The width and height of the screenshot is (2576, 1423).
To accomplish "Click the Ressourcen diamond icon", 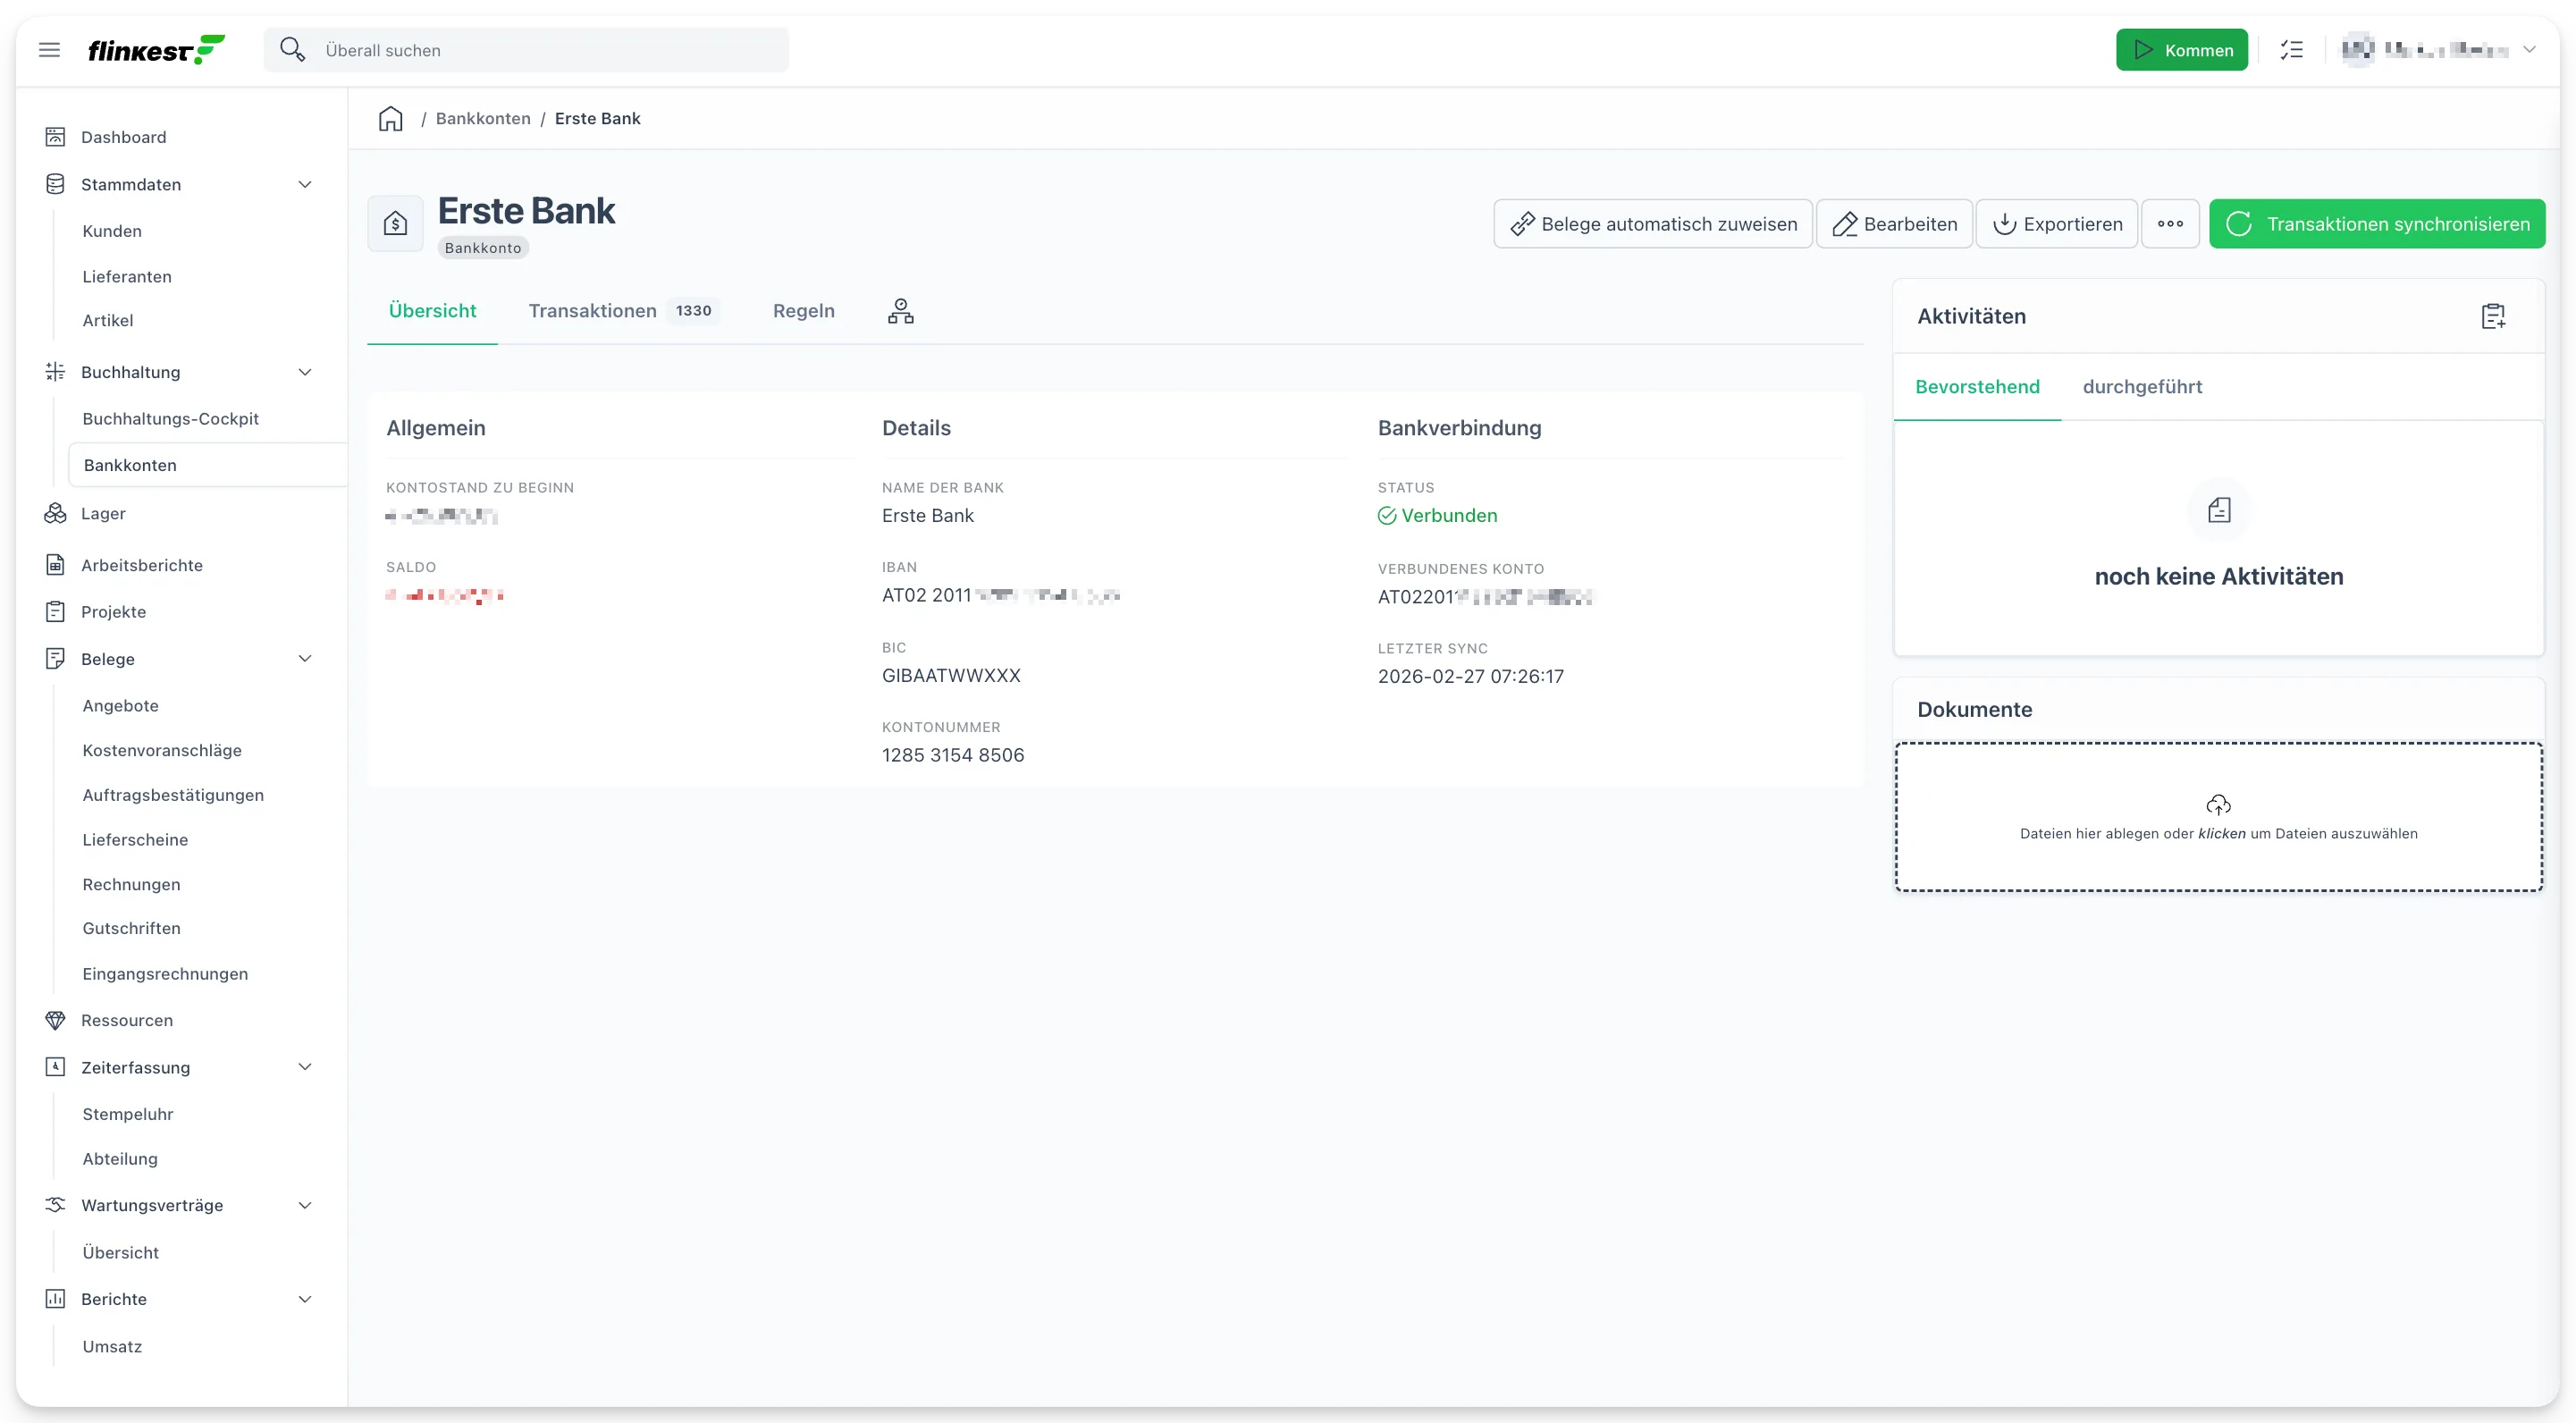I will 55,1020.
